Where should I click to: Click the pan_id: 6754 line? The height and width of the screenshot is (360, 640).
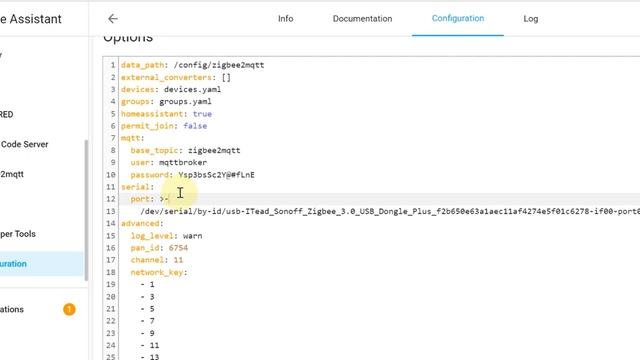tap(159, 248)
